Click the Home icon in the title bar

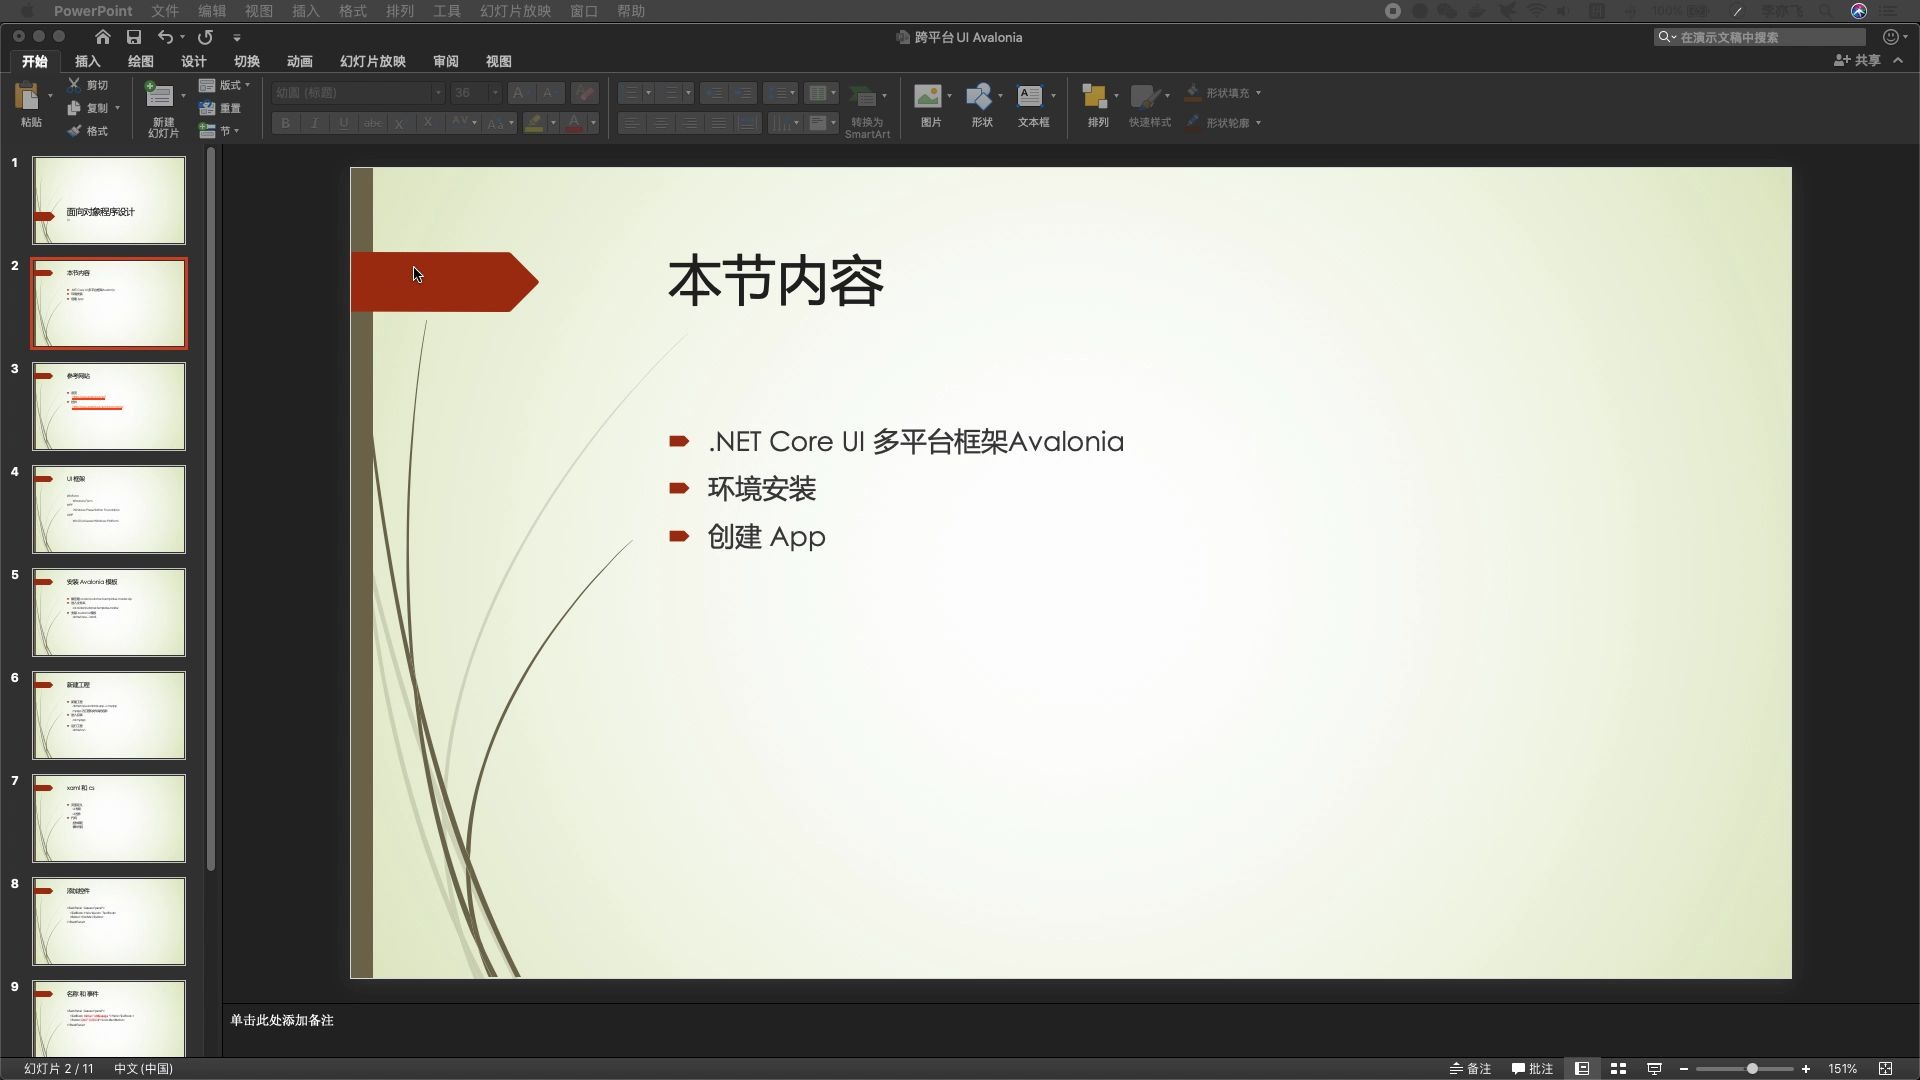103,37
